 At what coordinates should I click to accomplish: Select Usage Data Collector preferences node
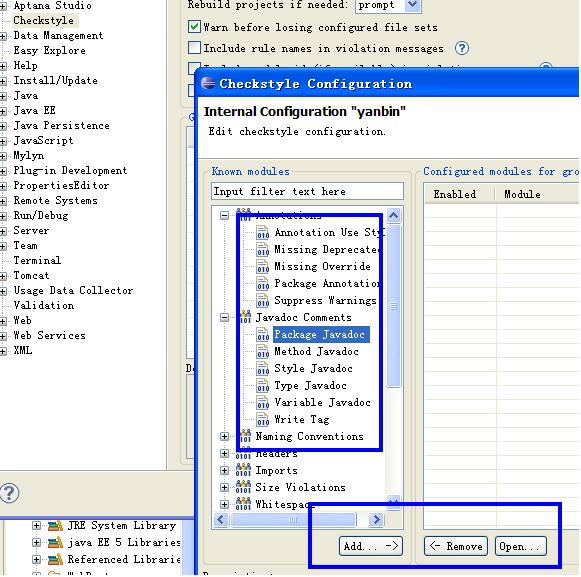(73, 291)
